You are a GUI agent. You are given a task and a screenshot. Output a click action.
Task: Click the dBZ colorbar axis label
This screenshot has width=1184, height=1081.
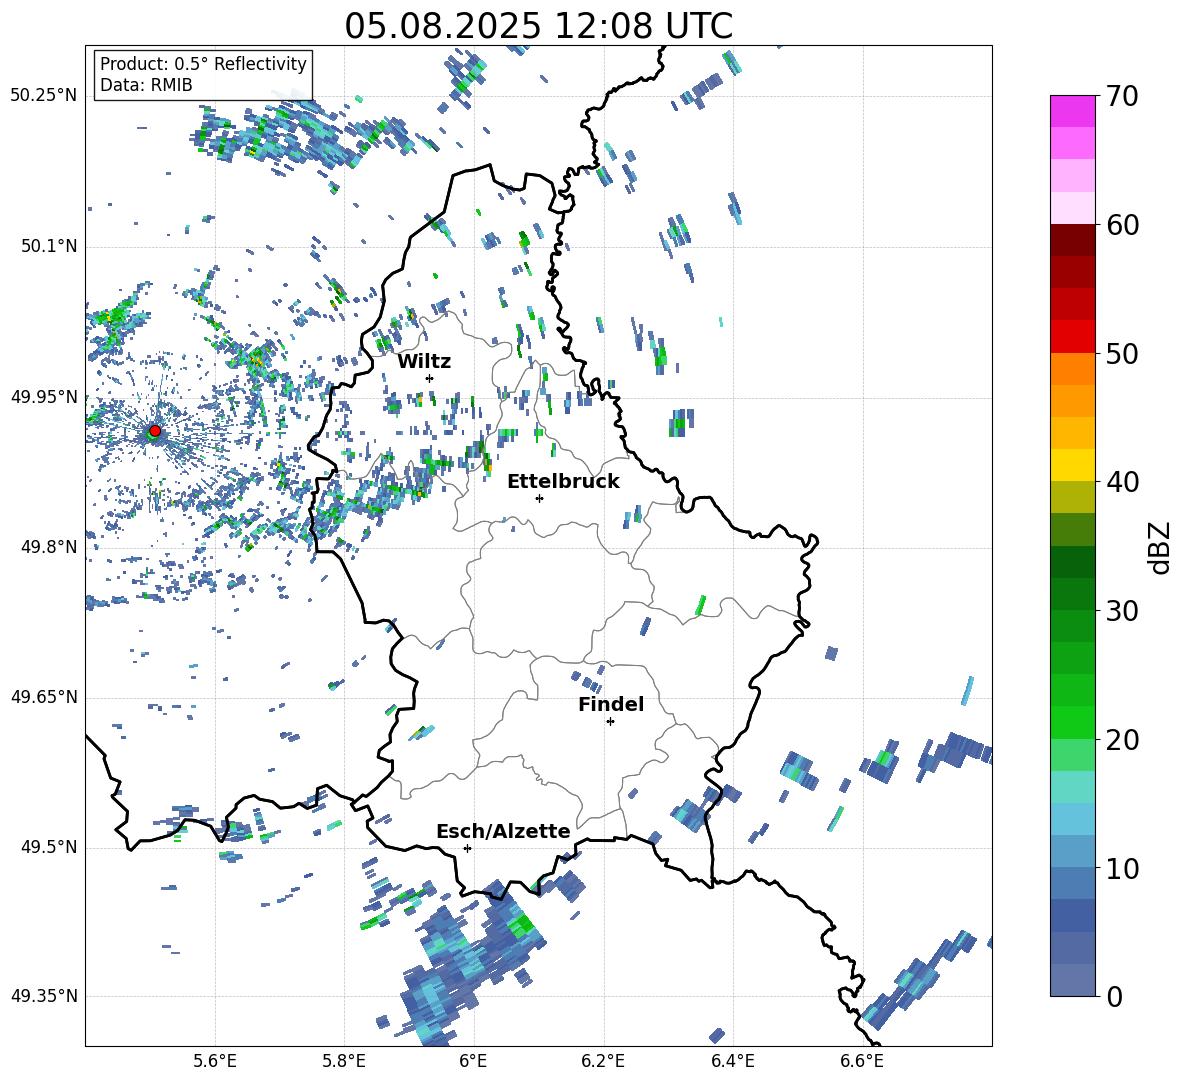pos(1161,547)
